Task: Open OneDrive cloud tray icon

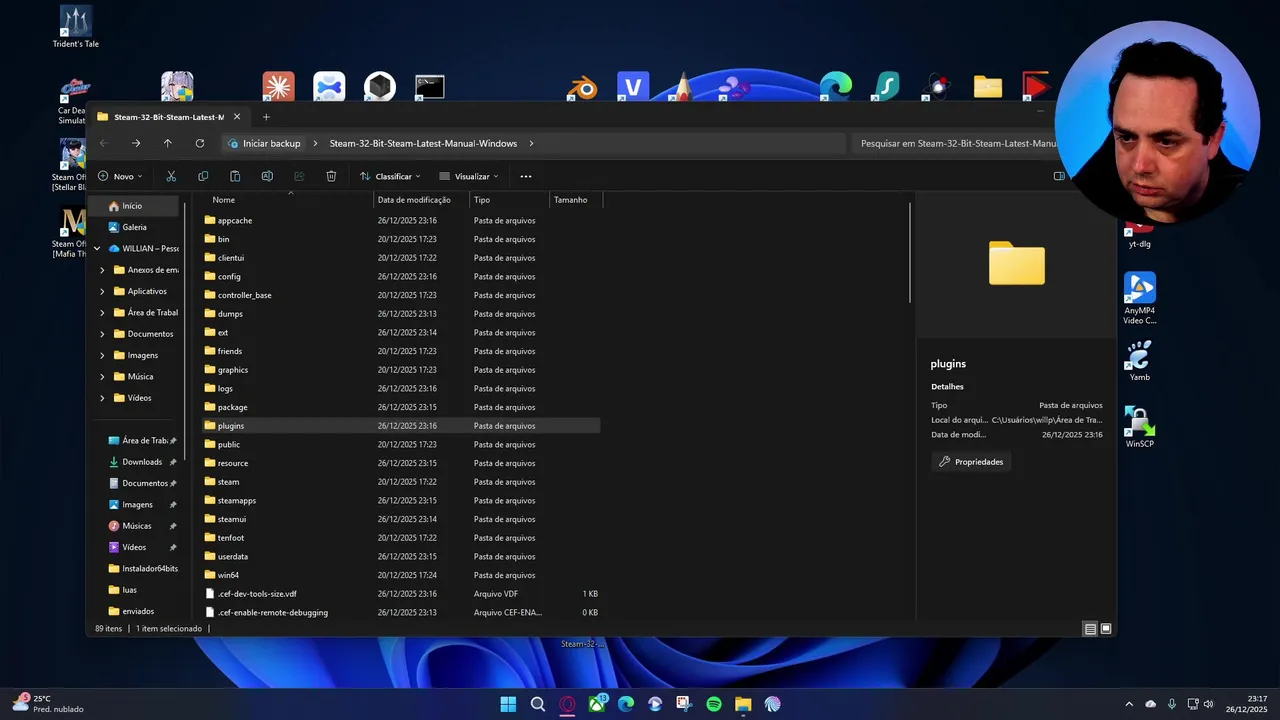Action: tap(1150, 704)
